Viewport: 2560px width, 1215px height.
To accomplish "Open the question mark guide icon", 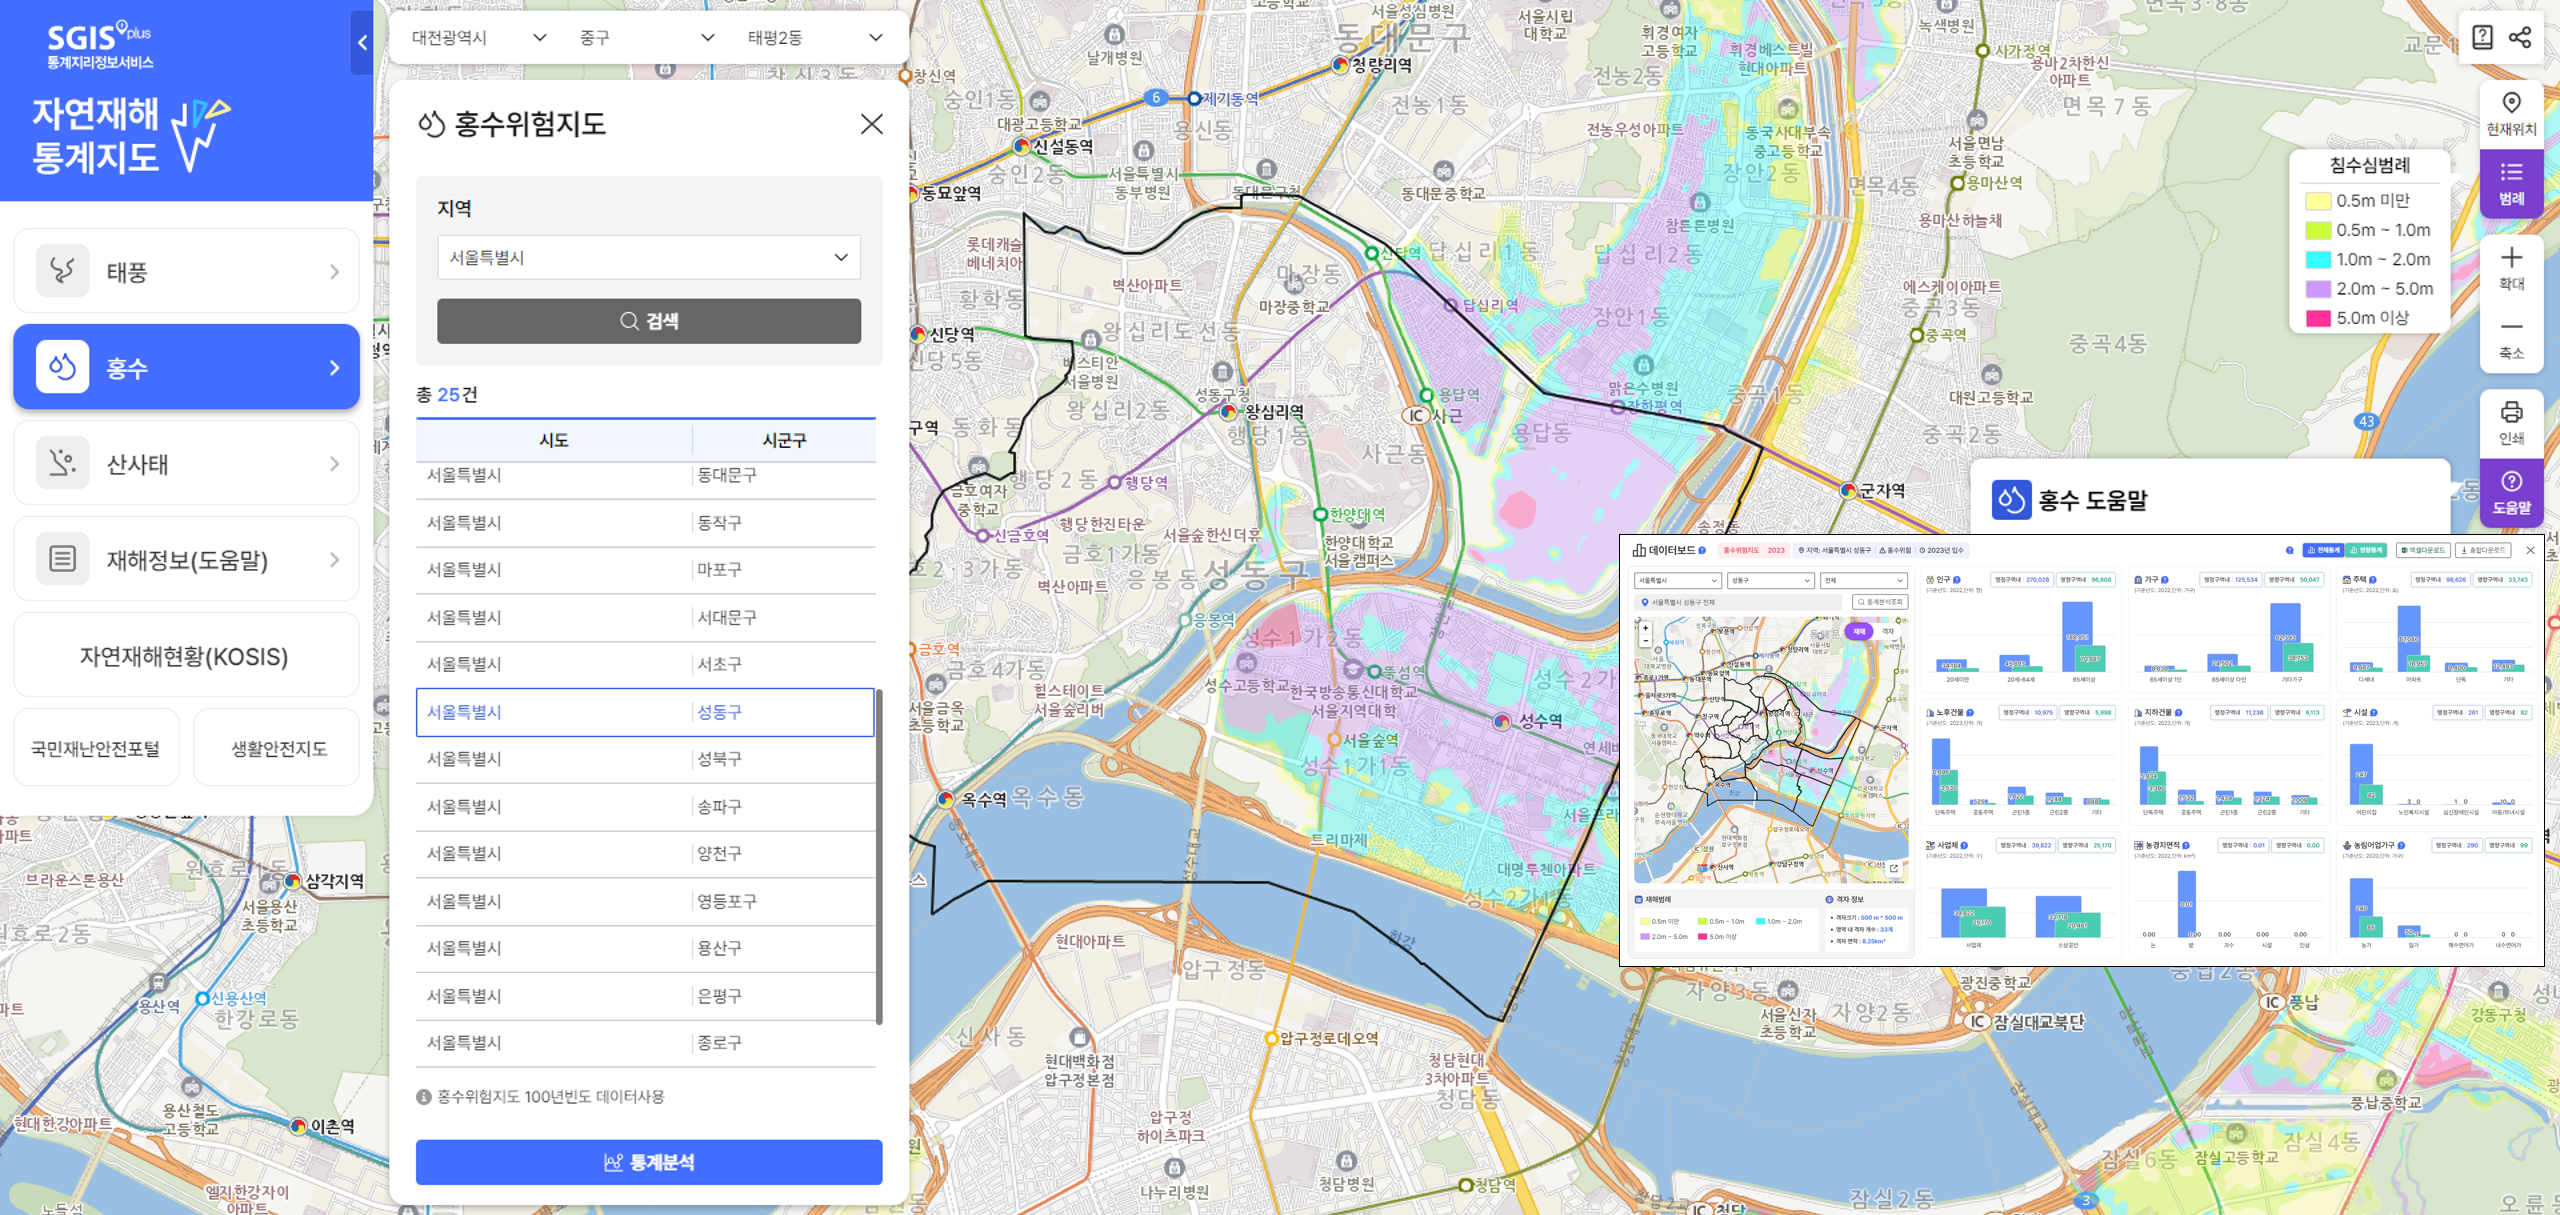I will click(2482, 38).
